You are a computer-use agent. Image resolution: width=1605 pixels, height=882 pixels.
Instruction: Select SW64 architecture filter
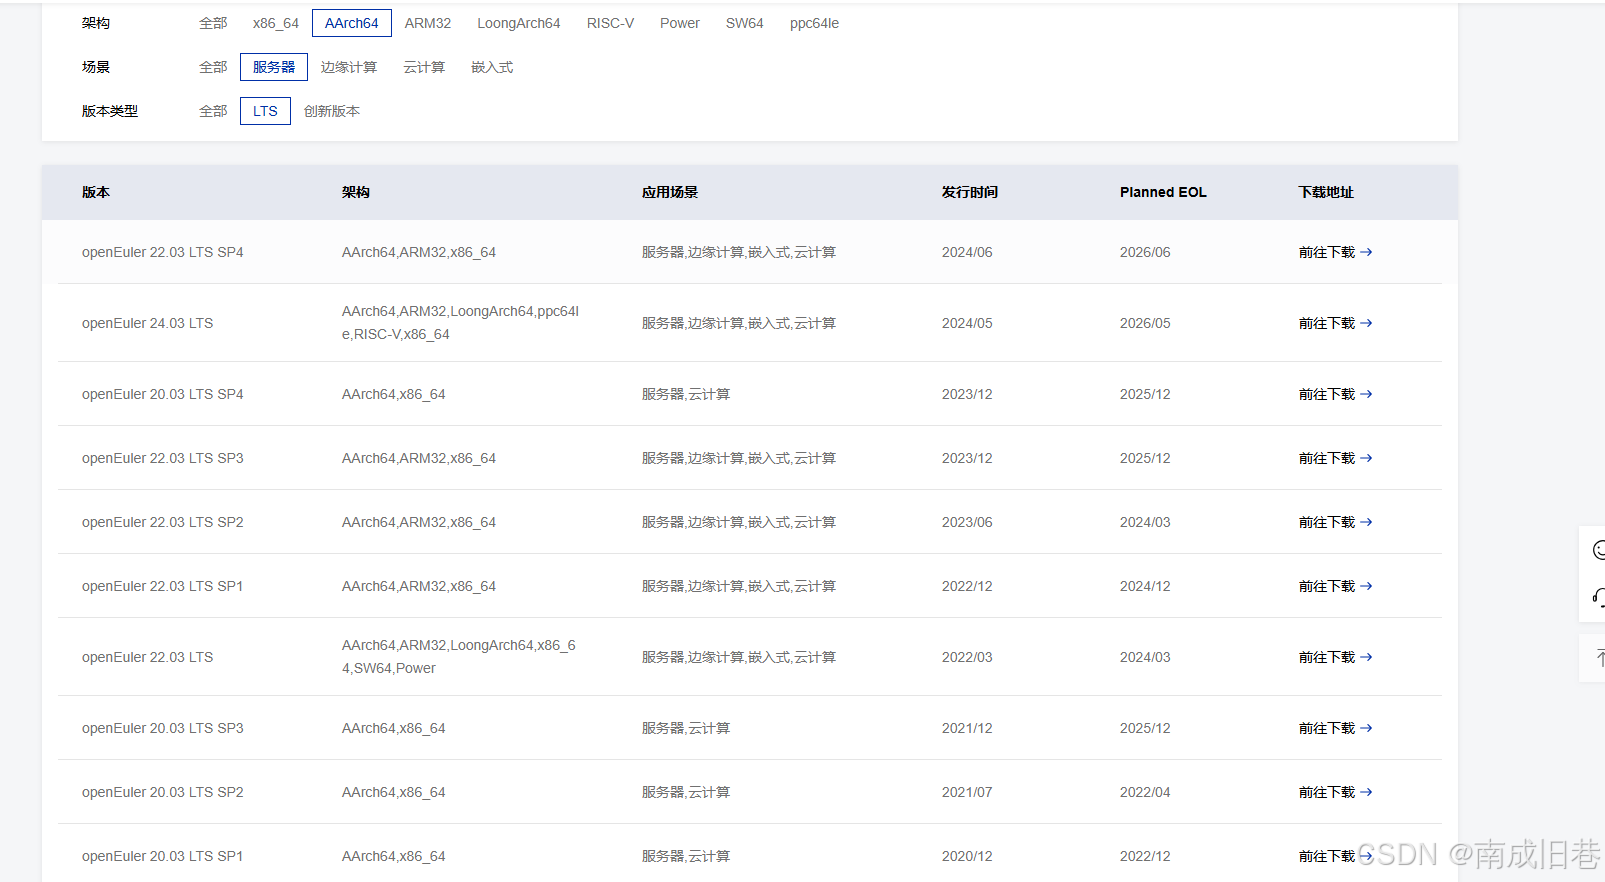[745, 23]
